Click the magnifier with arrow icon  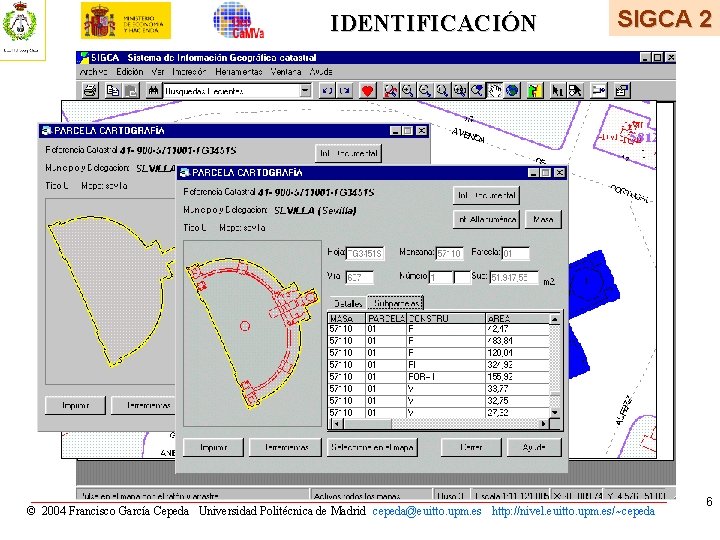477,90
